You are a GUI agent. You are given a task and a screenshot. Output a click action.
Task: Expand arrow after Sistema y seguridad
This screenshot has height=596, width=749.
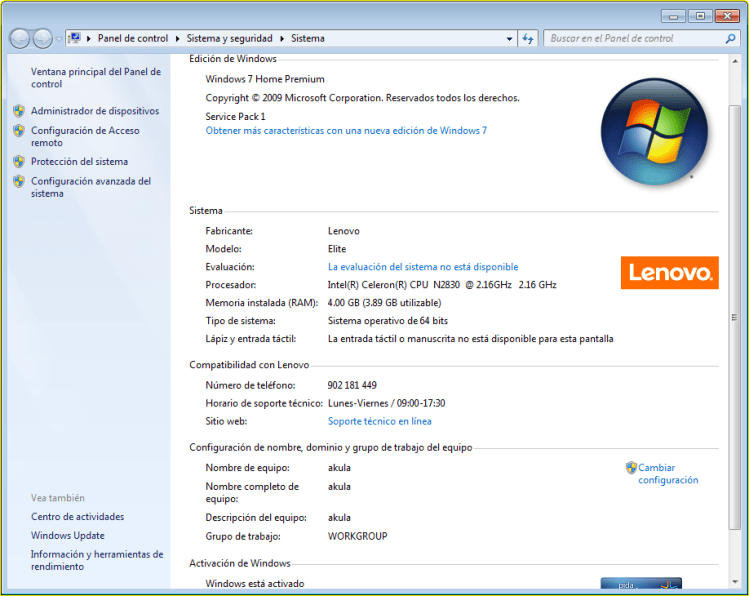coord(282,39)
